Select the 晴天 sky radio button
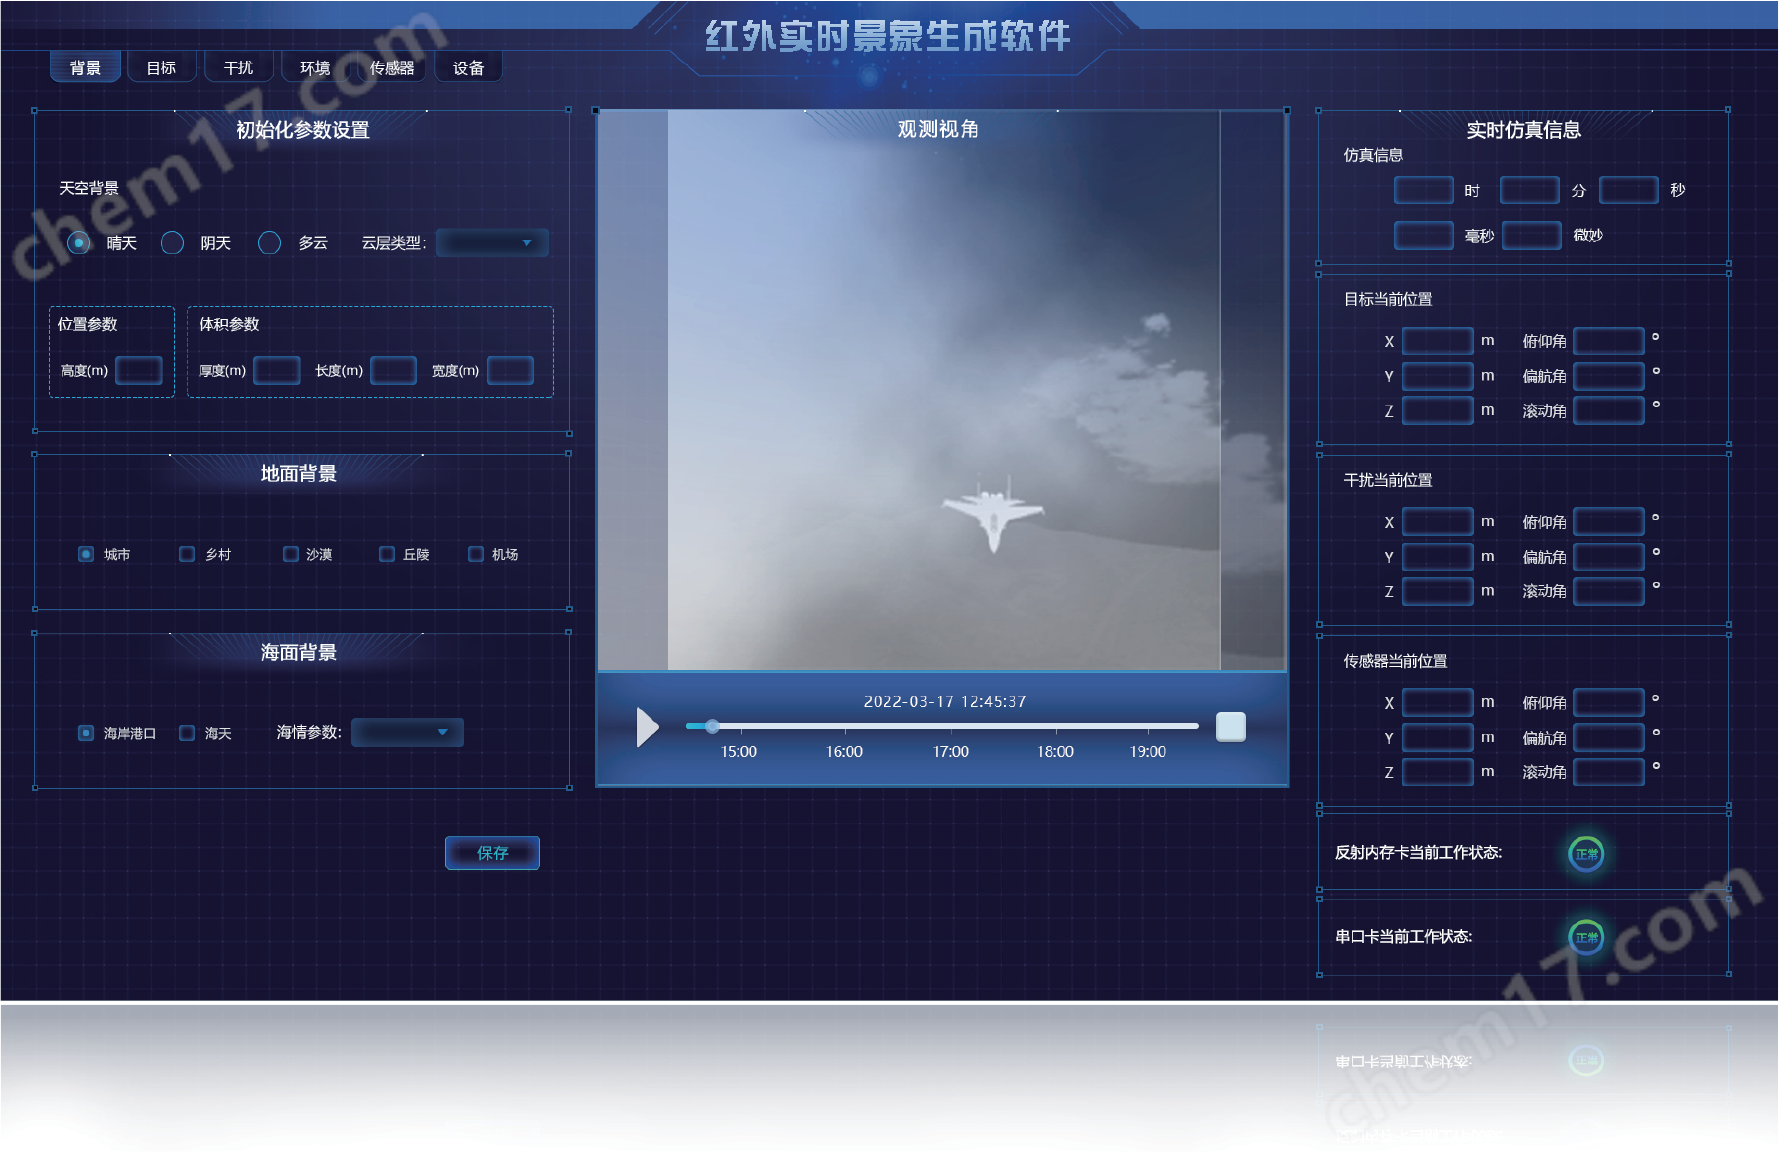This screenshot has width=1779, height=1152. pyautogui.click(x=79, y=243)
